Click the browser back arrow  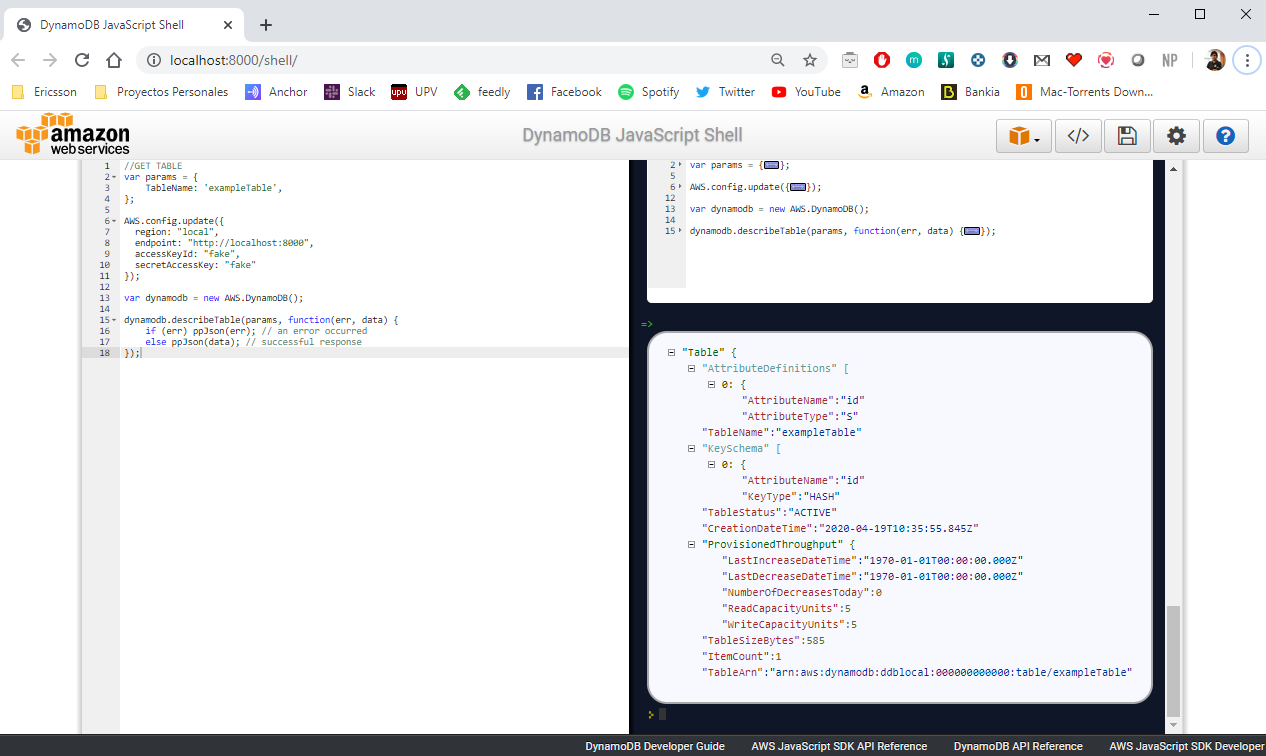(x=18, y=60)
